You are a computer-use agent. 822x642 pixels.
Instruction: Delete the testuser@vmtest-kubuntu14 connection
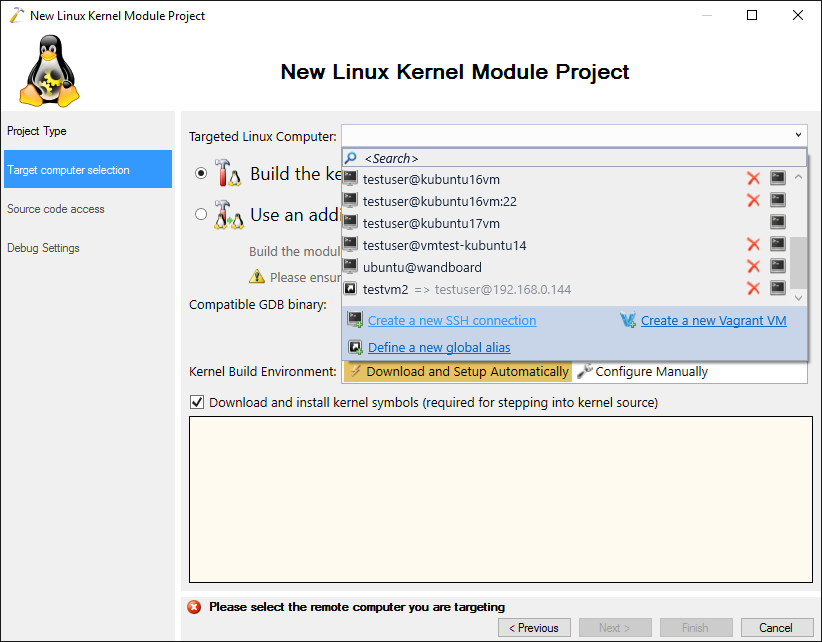(x=753, y=245)
